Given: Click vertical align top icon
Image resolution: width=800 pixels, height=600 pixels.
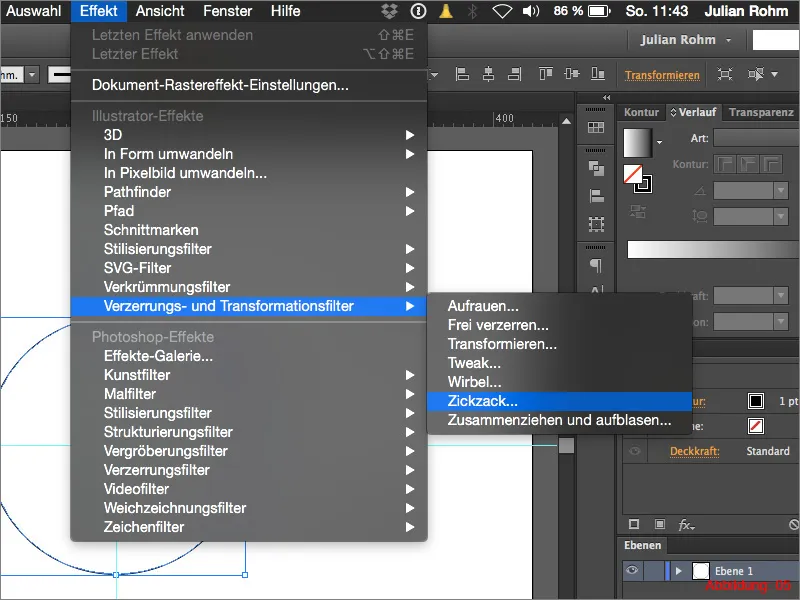Looking at the screenshot, I should [x=546, y=74].
